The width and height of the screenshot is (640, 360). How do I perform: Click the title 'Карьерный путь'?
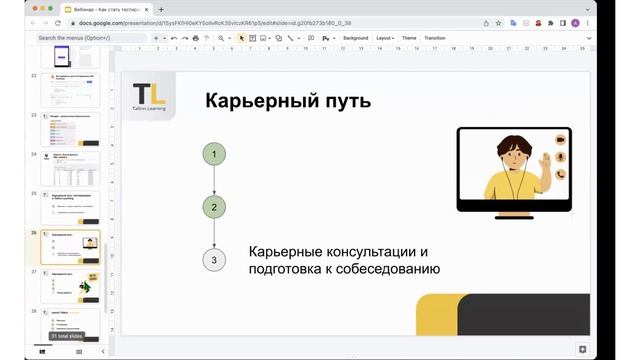coord(288,100)
